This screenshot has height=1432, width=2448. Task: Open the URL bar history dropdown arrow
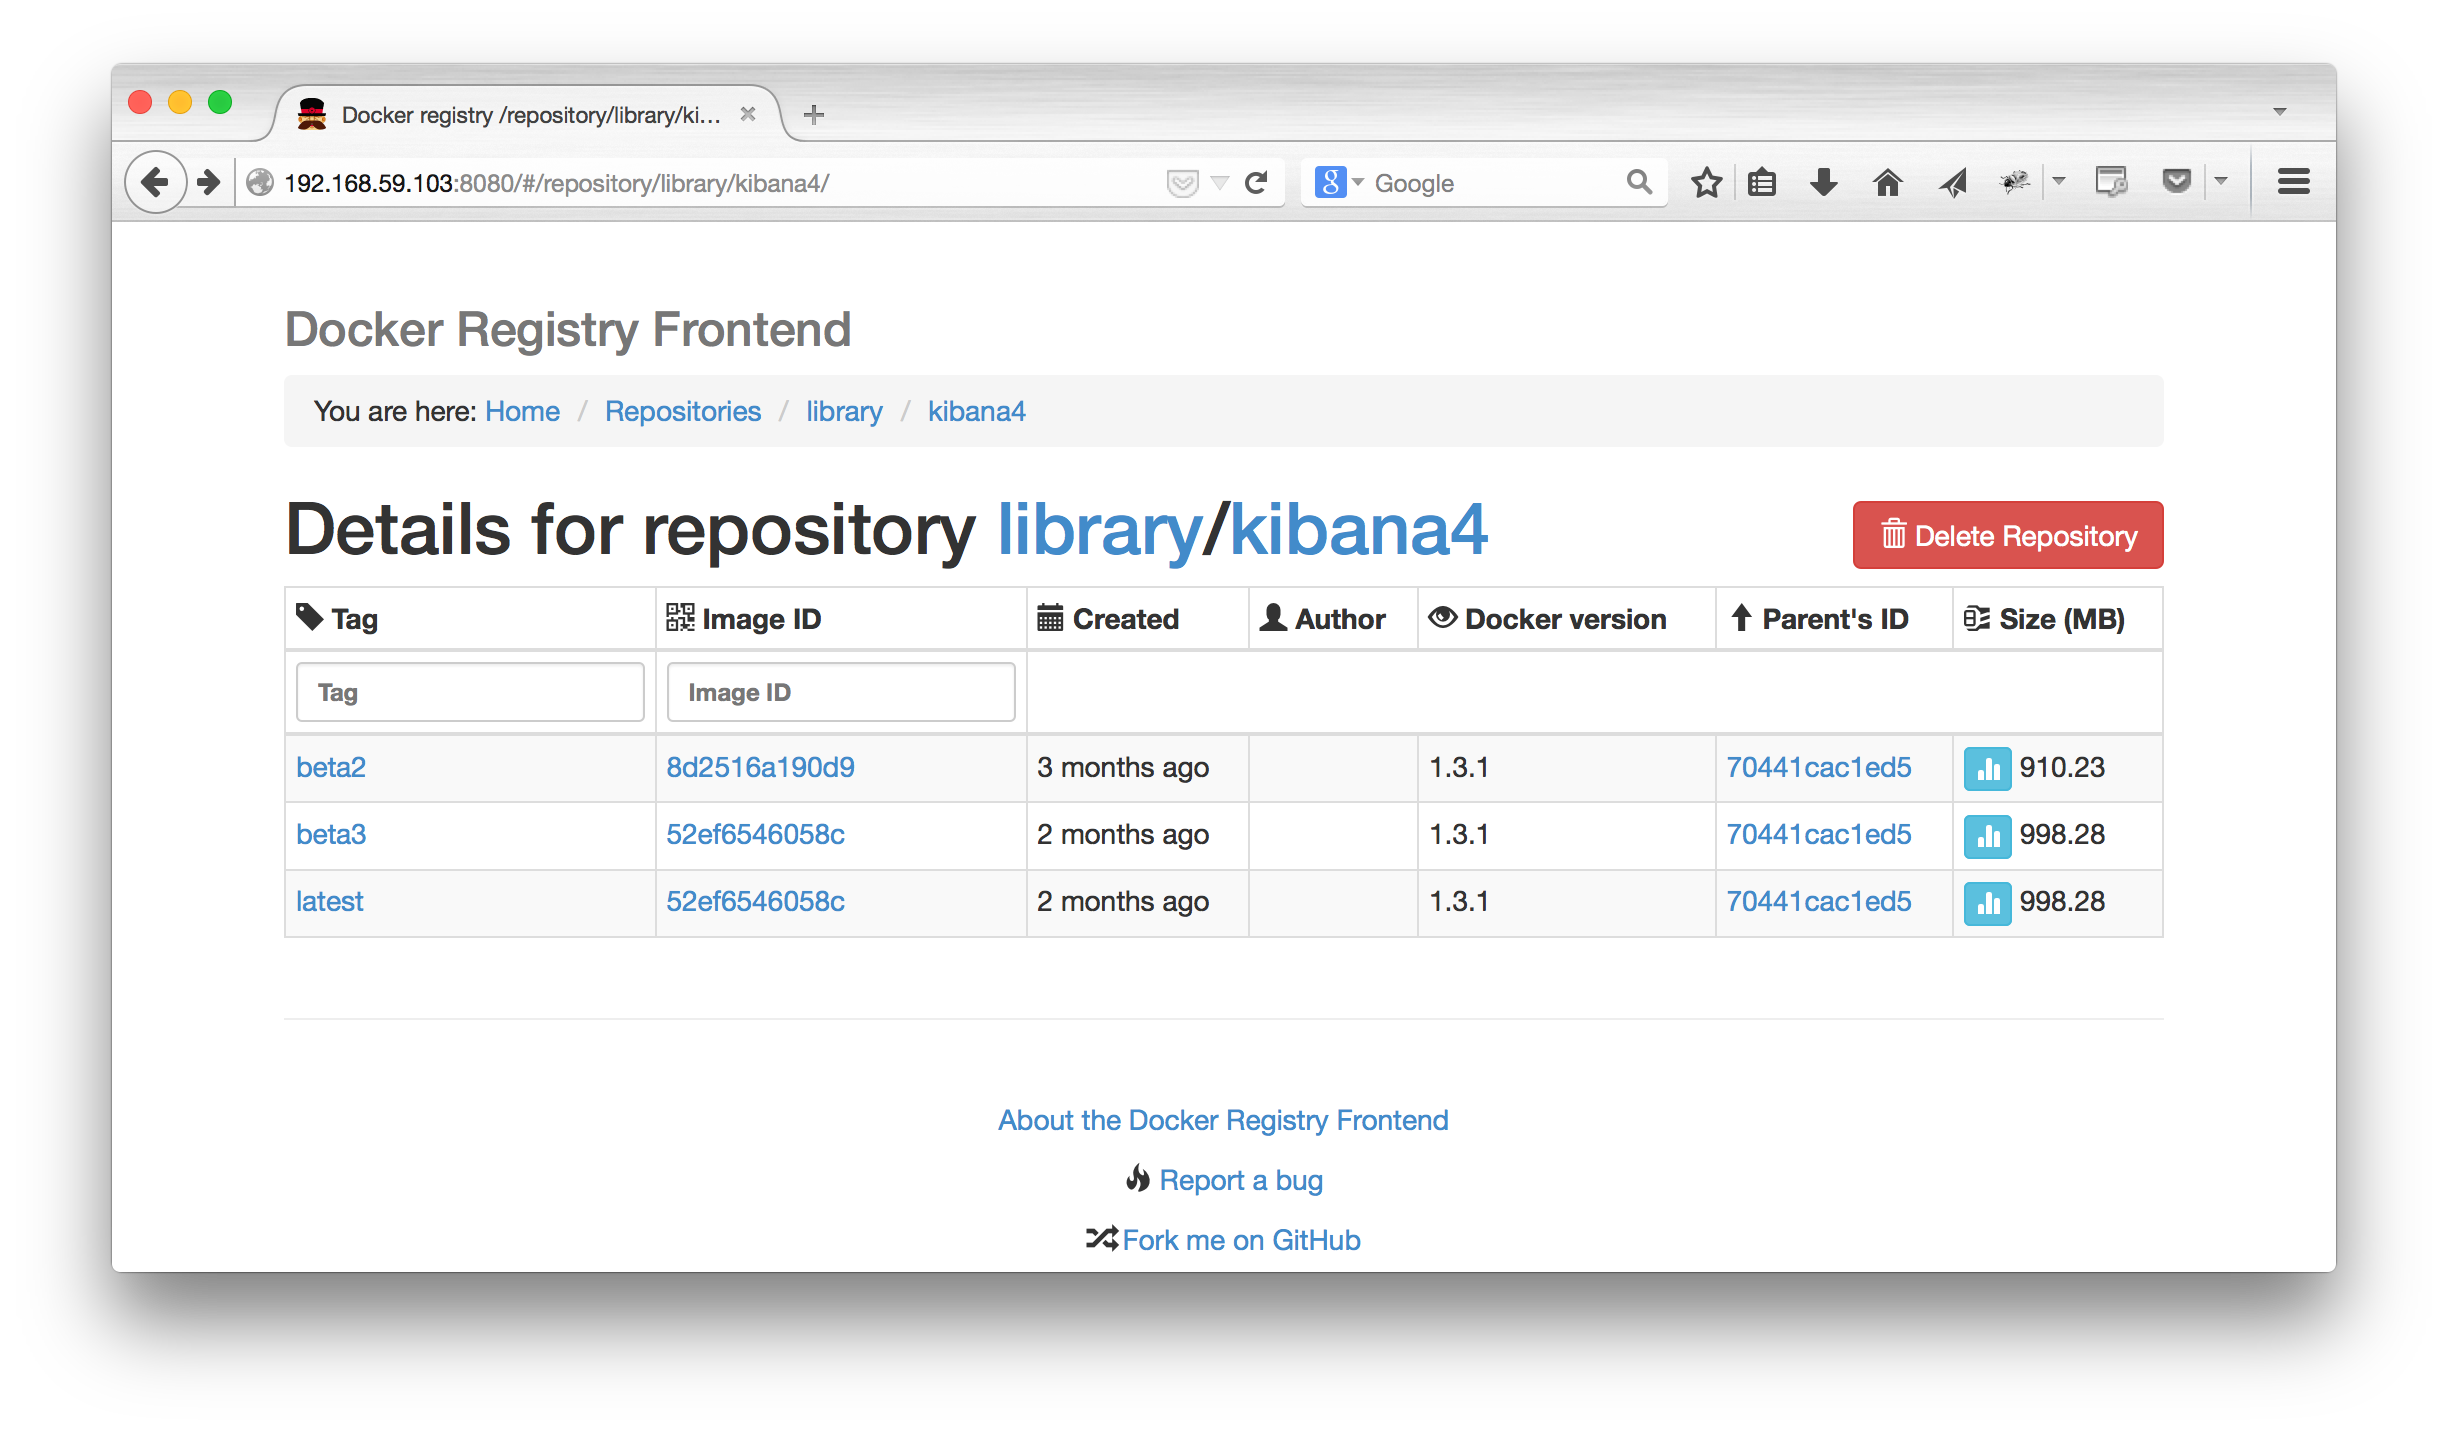pos(1219,182)
